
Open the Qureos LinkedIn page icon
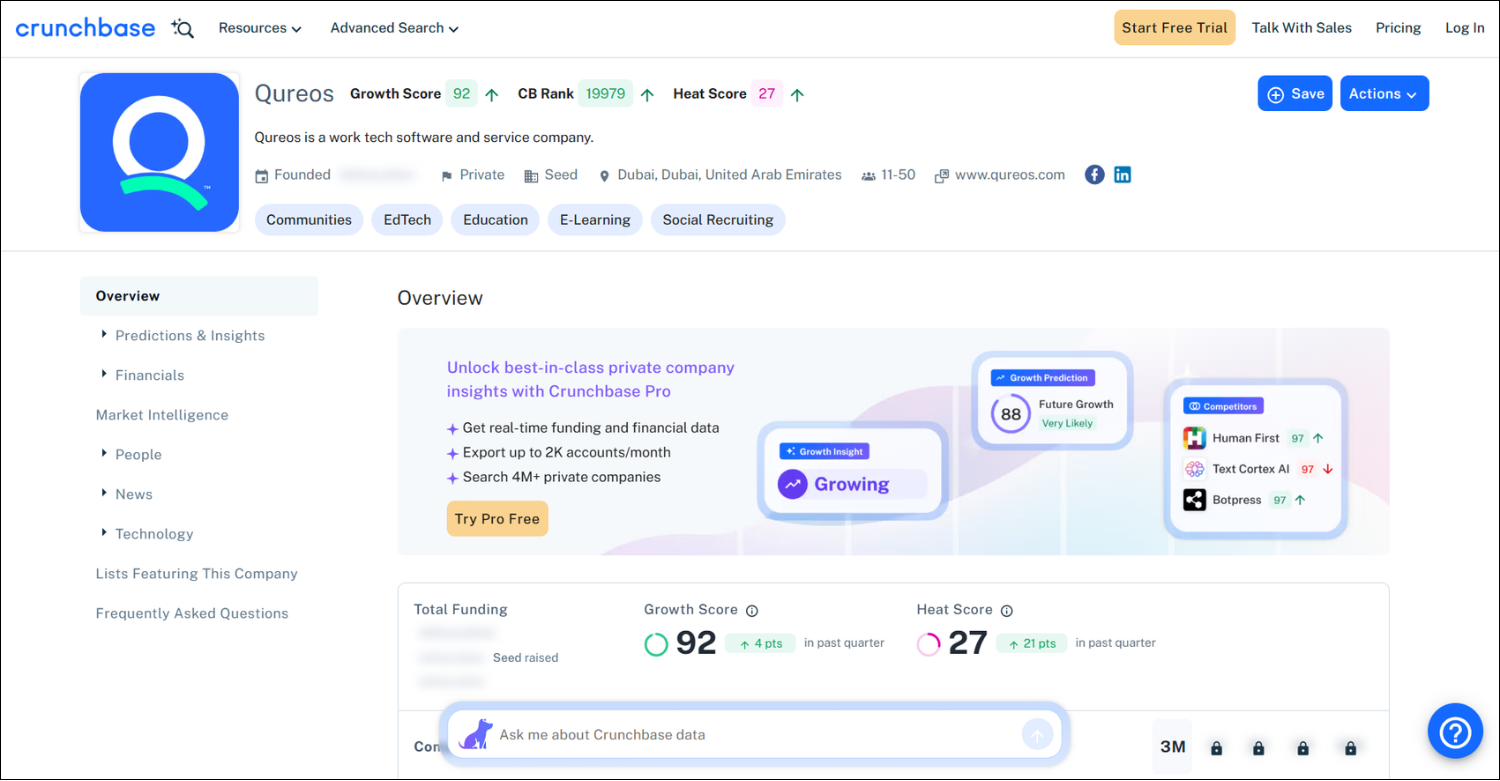(x=1123, y=175)
